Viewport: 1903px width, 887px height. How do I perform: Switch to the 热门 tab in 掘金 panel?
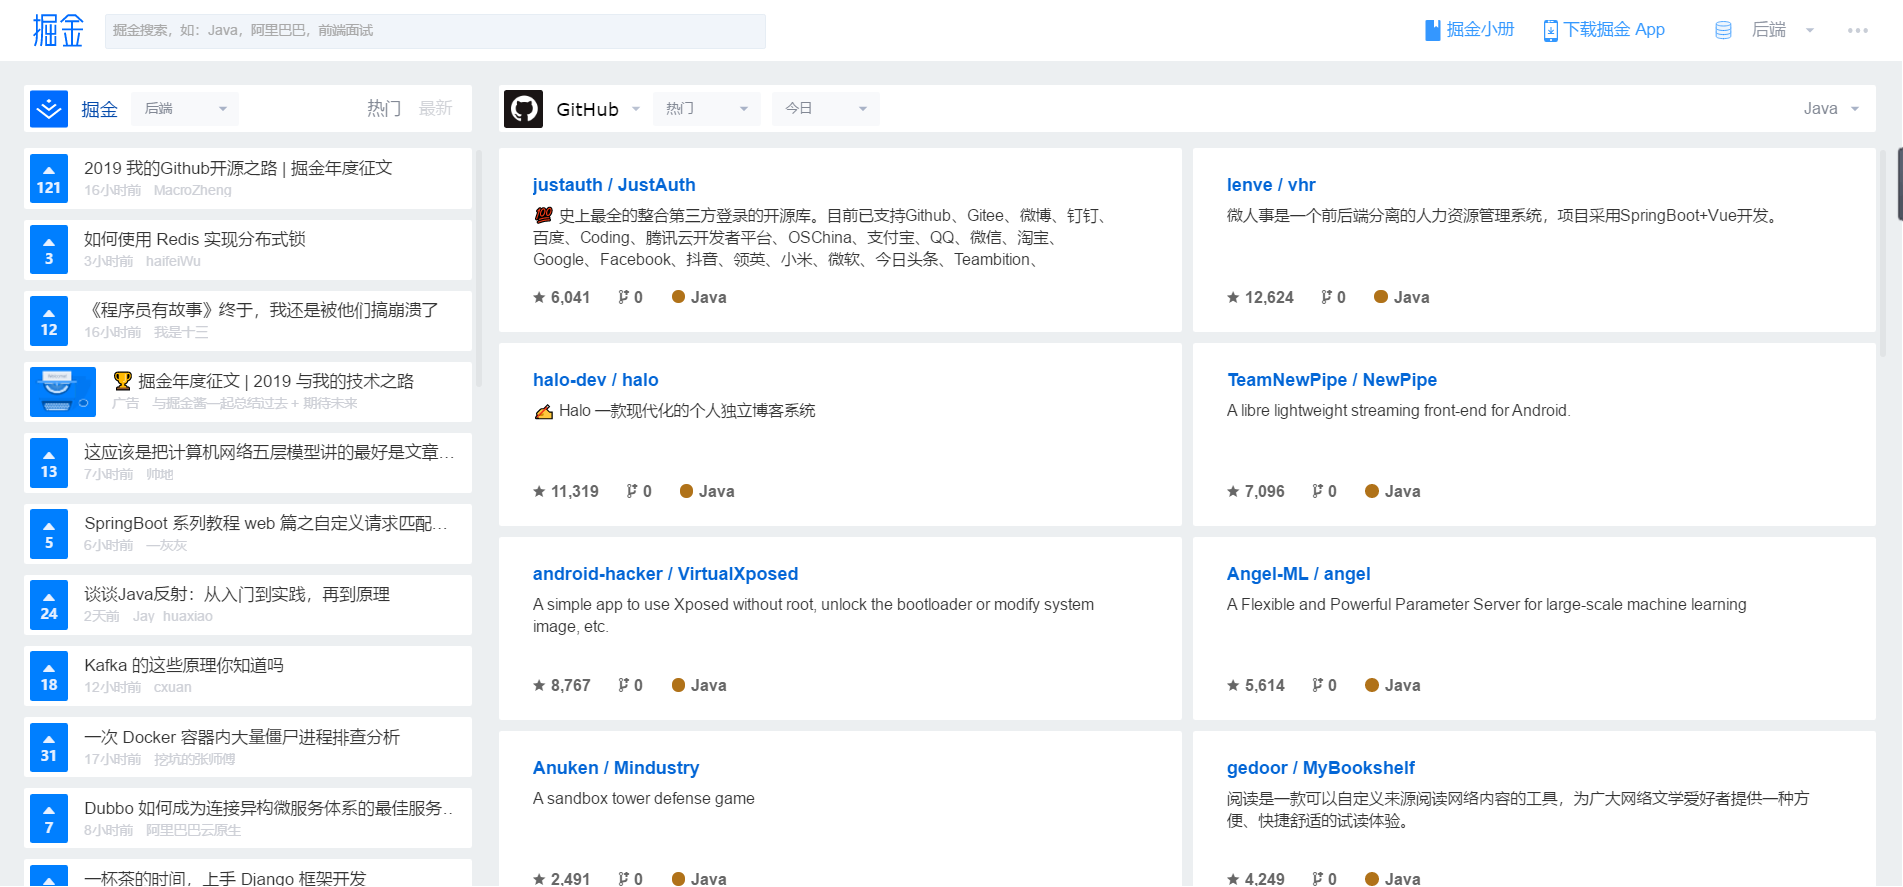tap(384, 109)
